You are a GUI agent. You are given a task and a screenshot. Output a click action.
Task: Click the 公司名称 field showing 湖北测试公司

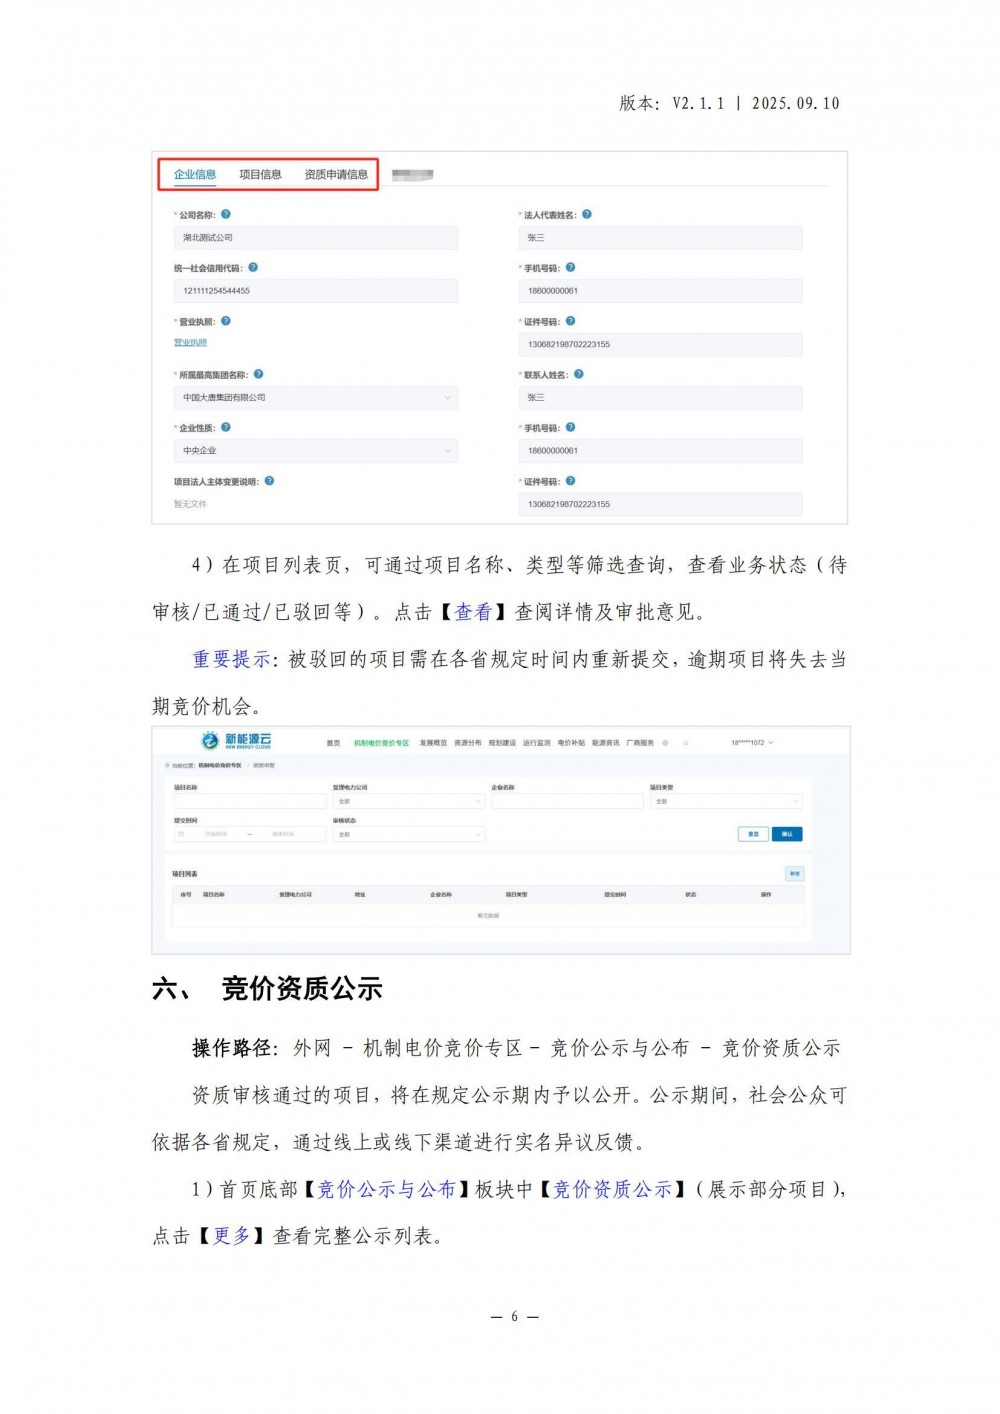point(315,238)
